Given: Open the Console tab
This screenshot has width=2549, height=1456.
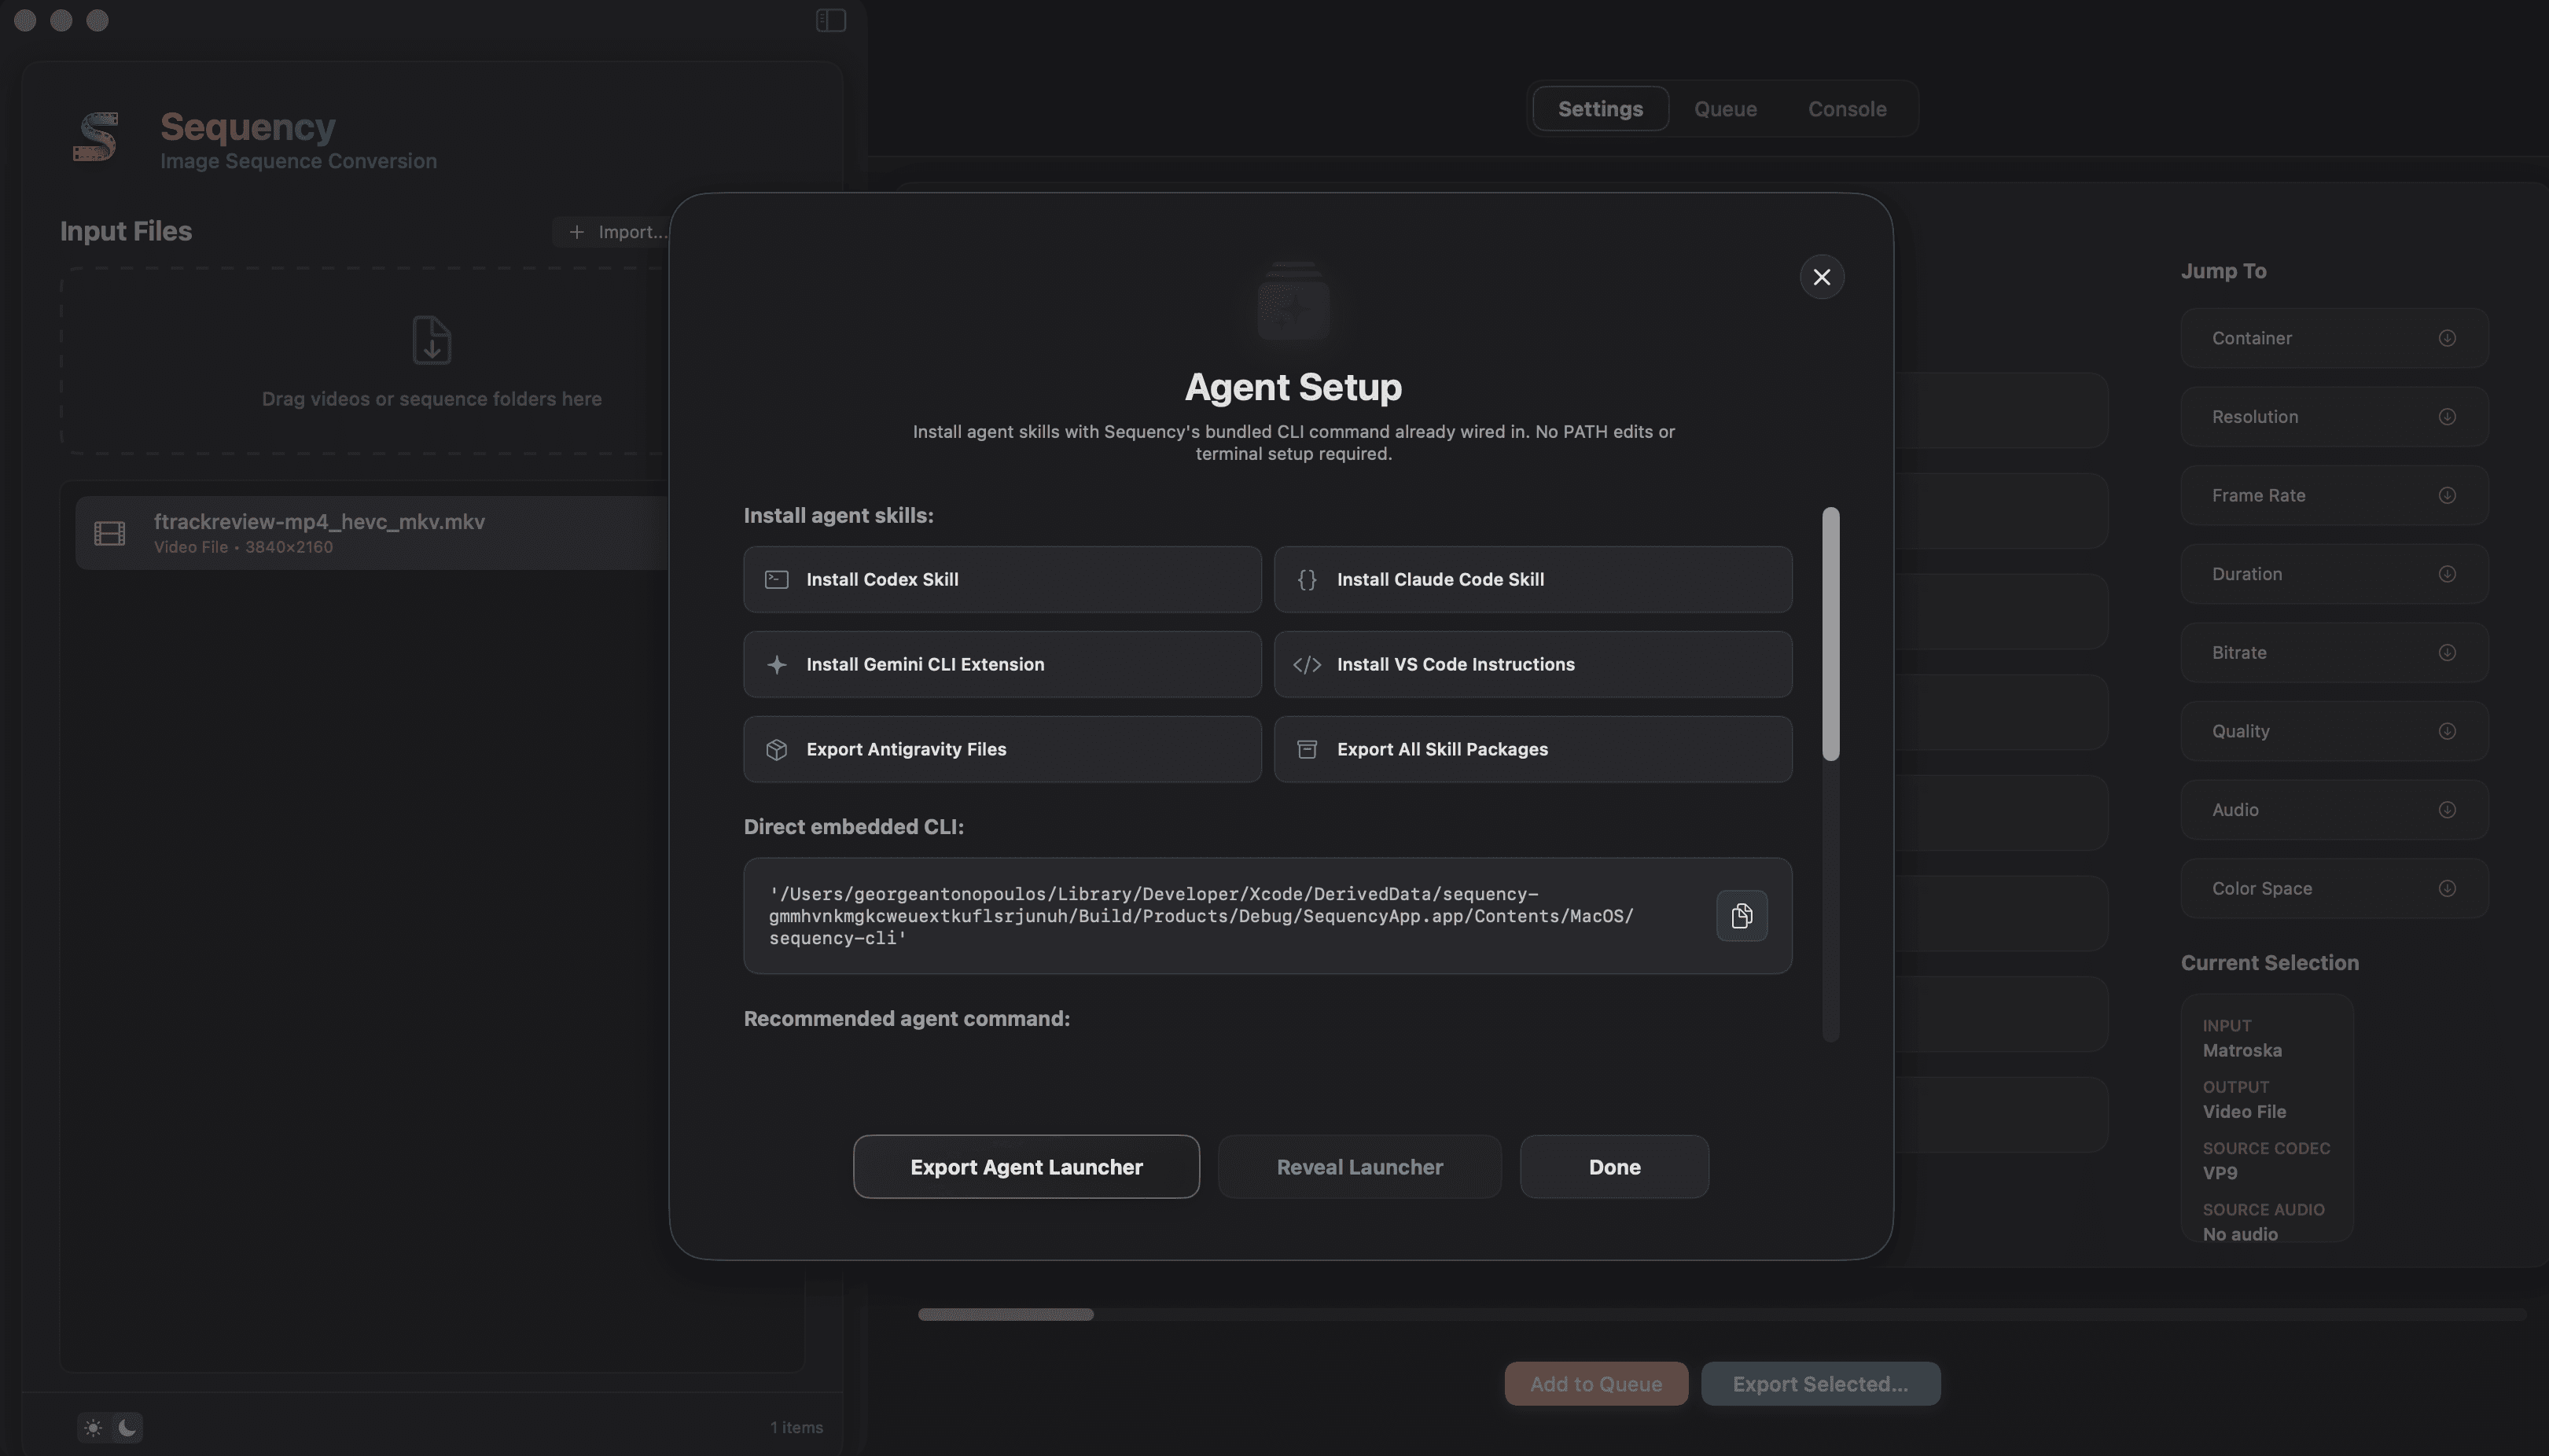Looking at the screenshot, I should (1846, 109).
